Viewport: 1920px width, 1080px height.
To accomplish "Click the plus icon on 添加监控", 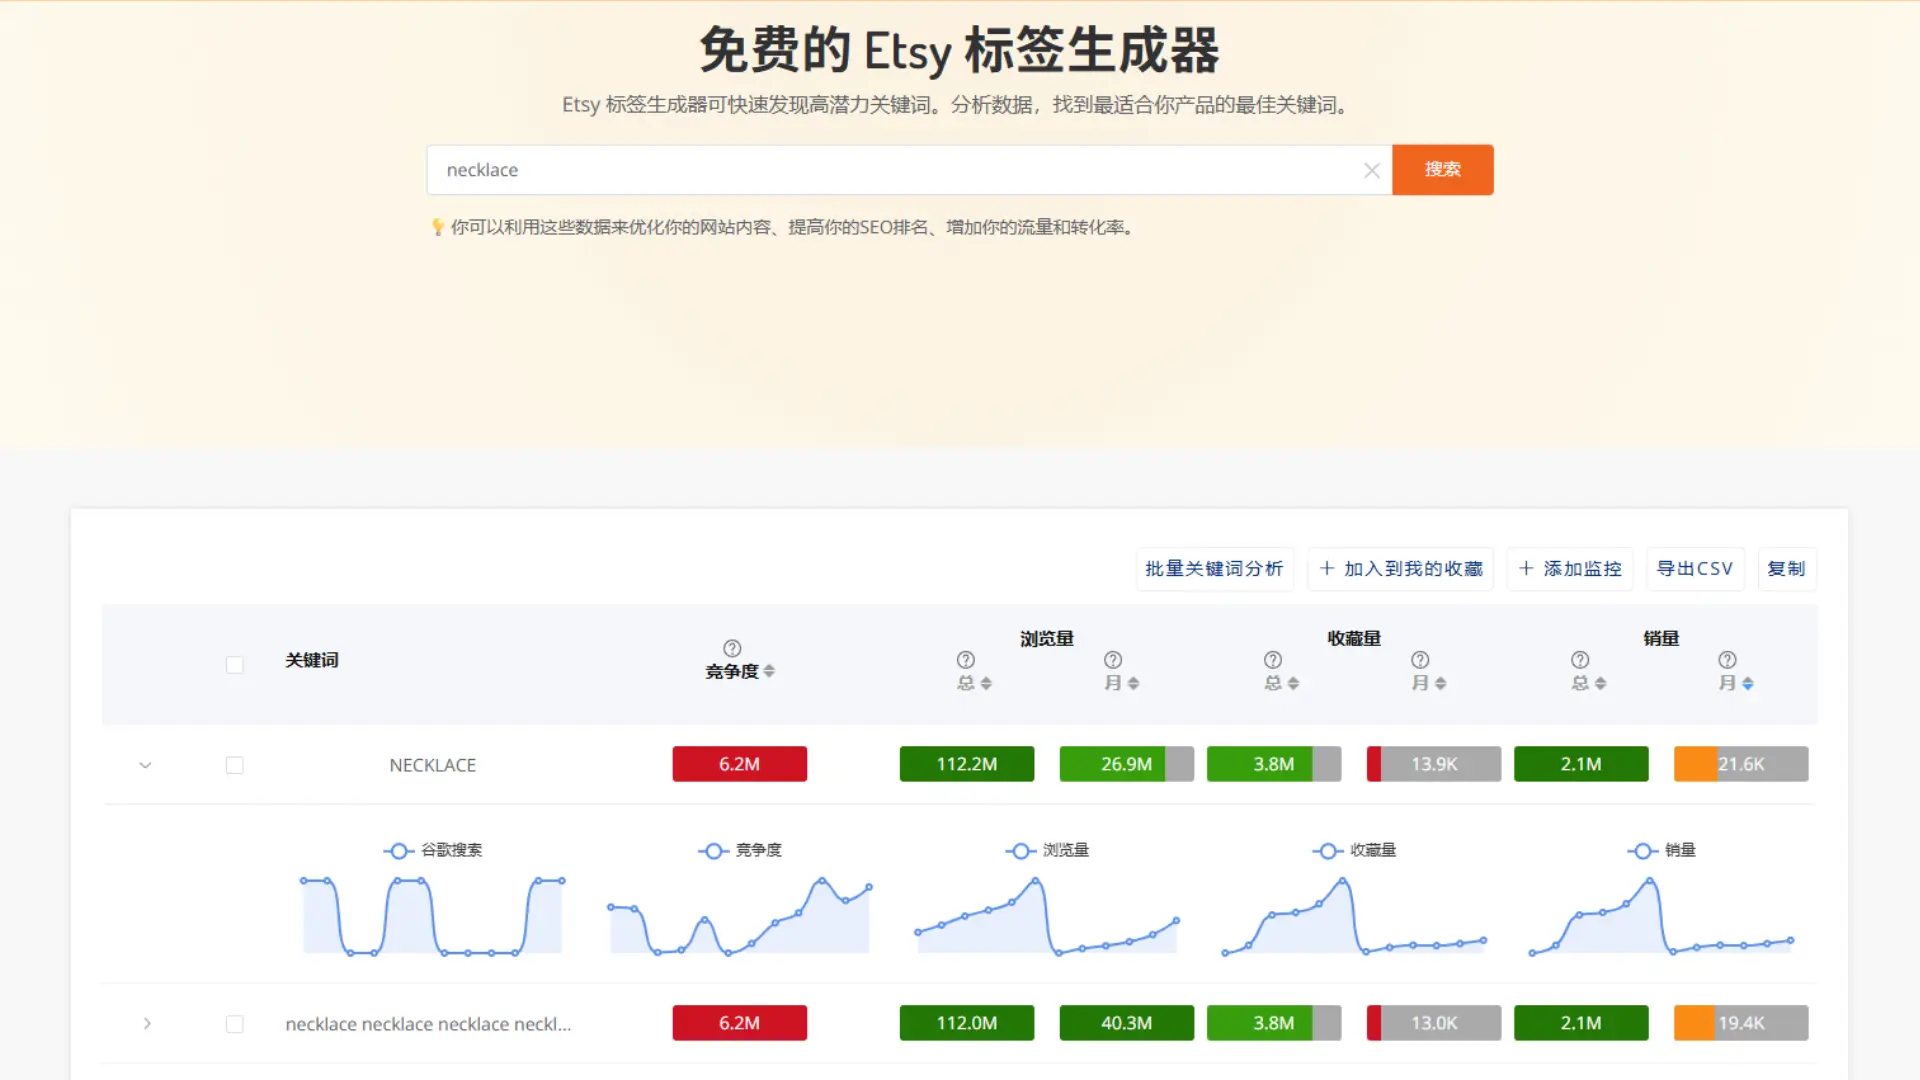I will [1526, 568].
